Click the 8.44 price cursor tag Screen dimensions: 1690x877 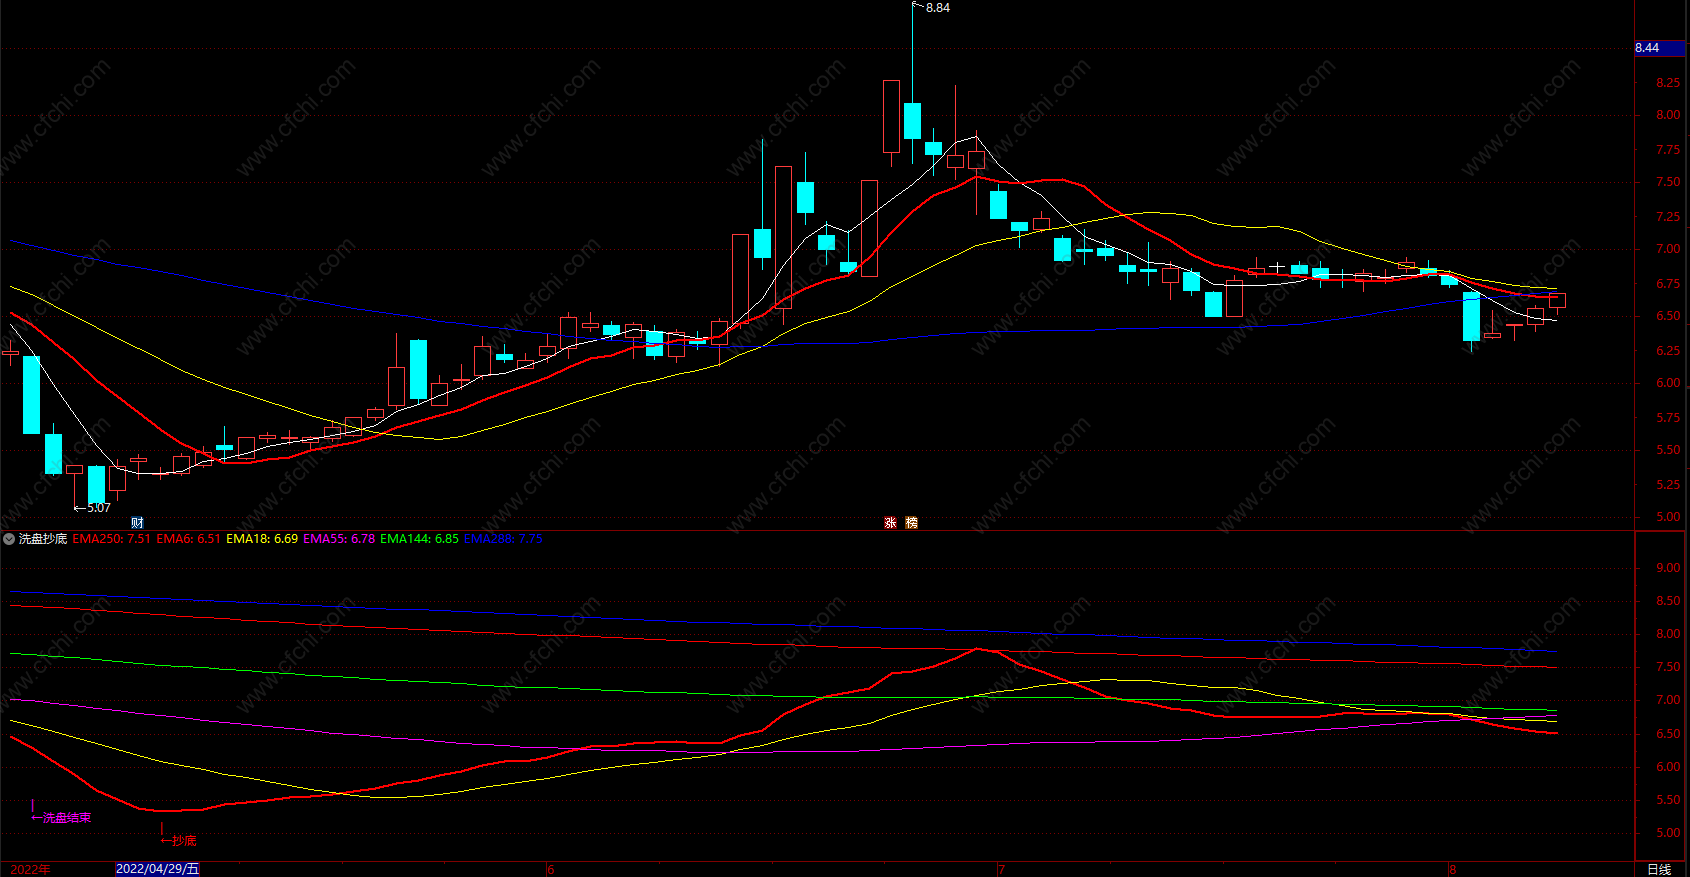coord(1660,48)
